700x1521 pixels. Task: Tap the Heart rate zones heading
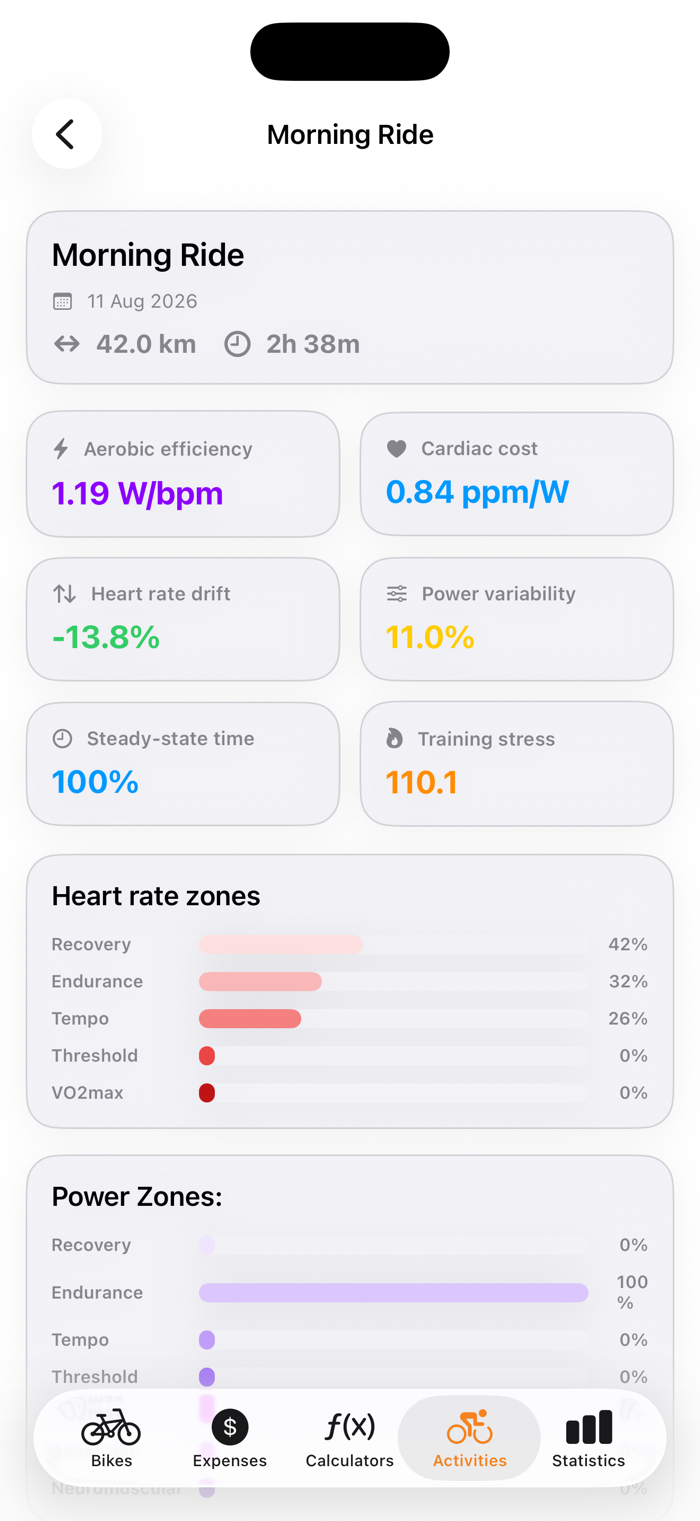coord(156,896)
